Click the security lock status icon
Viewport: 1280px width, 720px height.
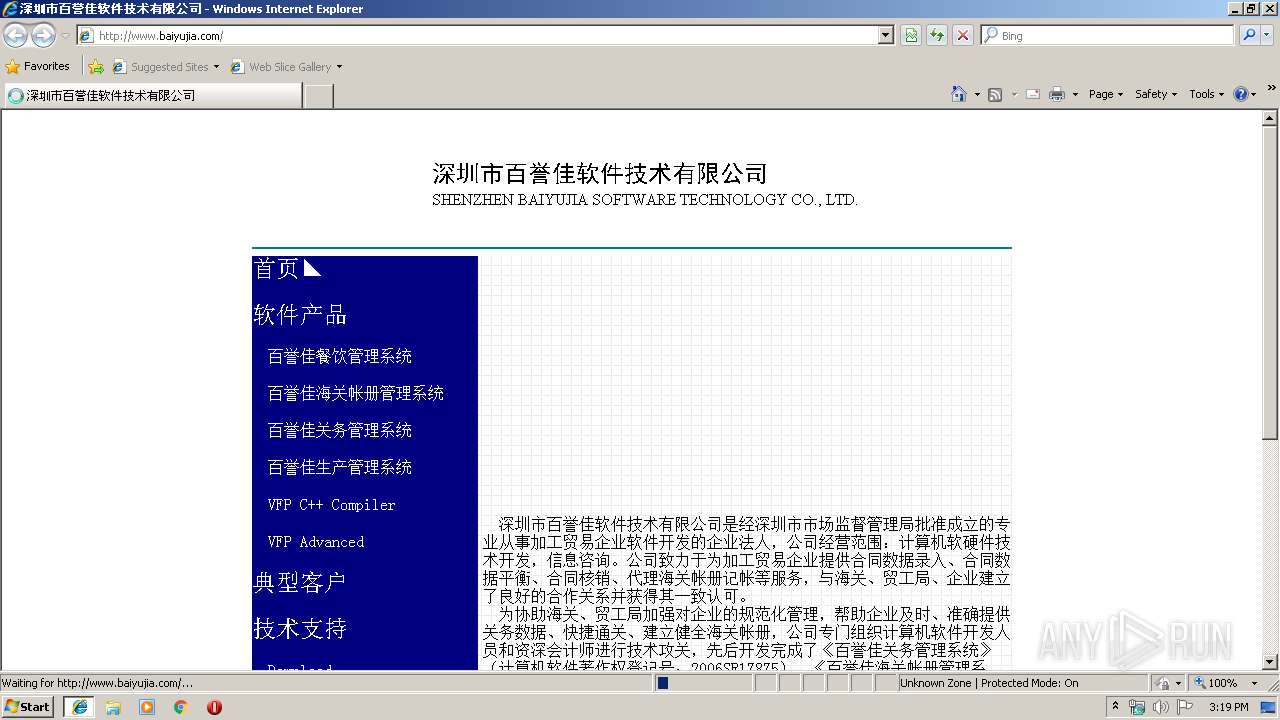point(1163,683)
